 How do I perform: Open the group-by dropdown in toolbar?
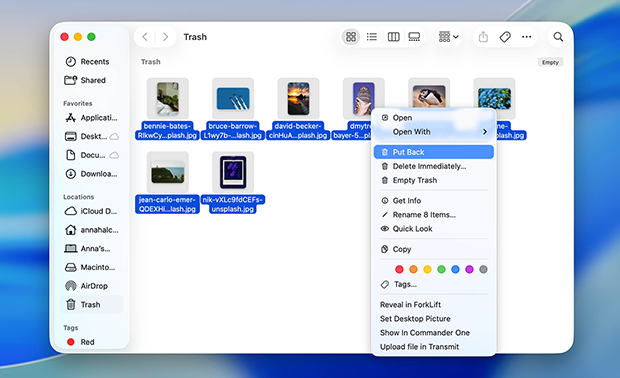(448, 37)
